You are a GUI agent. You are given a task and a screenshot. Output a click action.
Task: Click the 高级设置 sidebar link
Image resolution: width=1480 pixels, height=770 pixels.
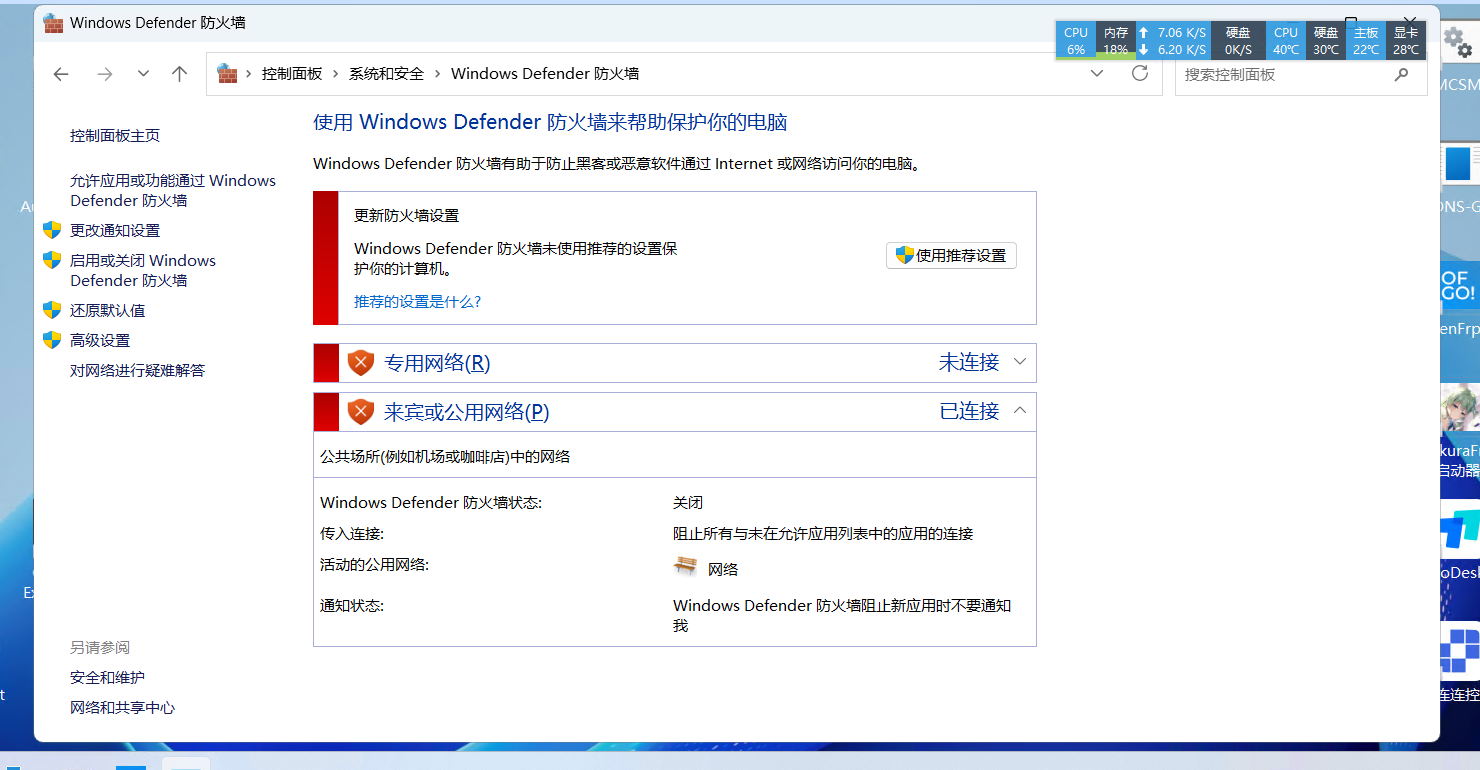point(100,340)
